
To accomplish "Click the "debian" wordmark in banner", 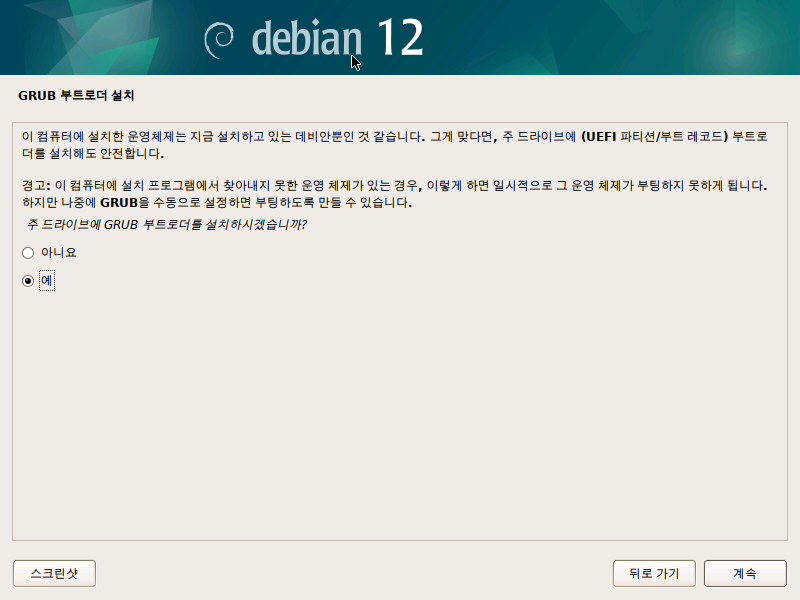I will pyautogui.click(x=307, y=38).
